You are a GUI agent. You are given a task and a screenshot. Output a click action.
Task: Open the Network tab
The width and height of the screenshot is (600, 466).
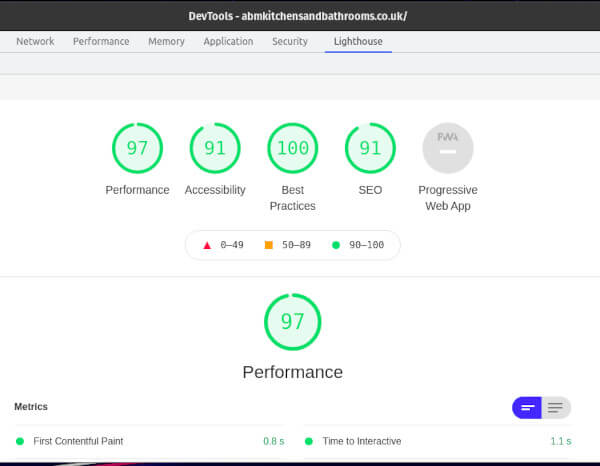(35, 41)
